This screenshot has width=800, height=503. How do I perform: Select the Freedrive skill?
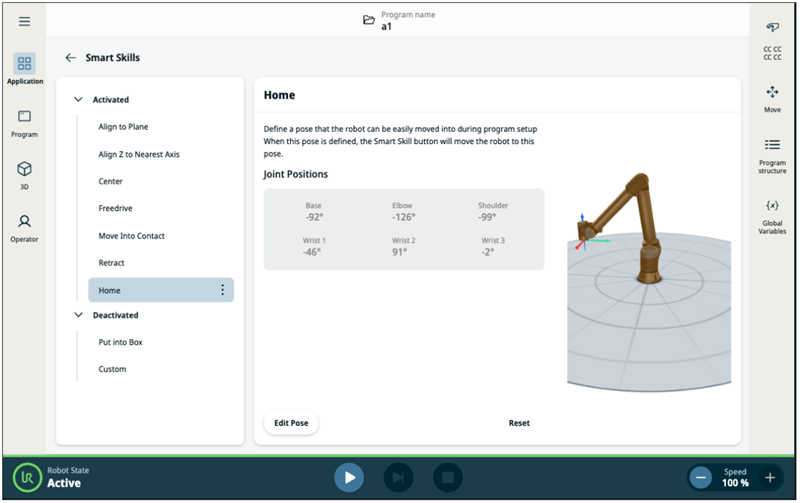pyautogui.click(x=115, y=208)
